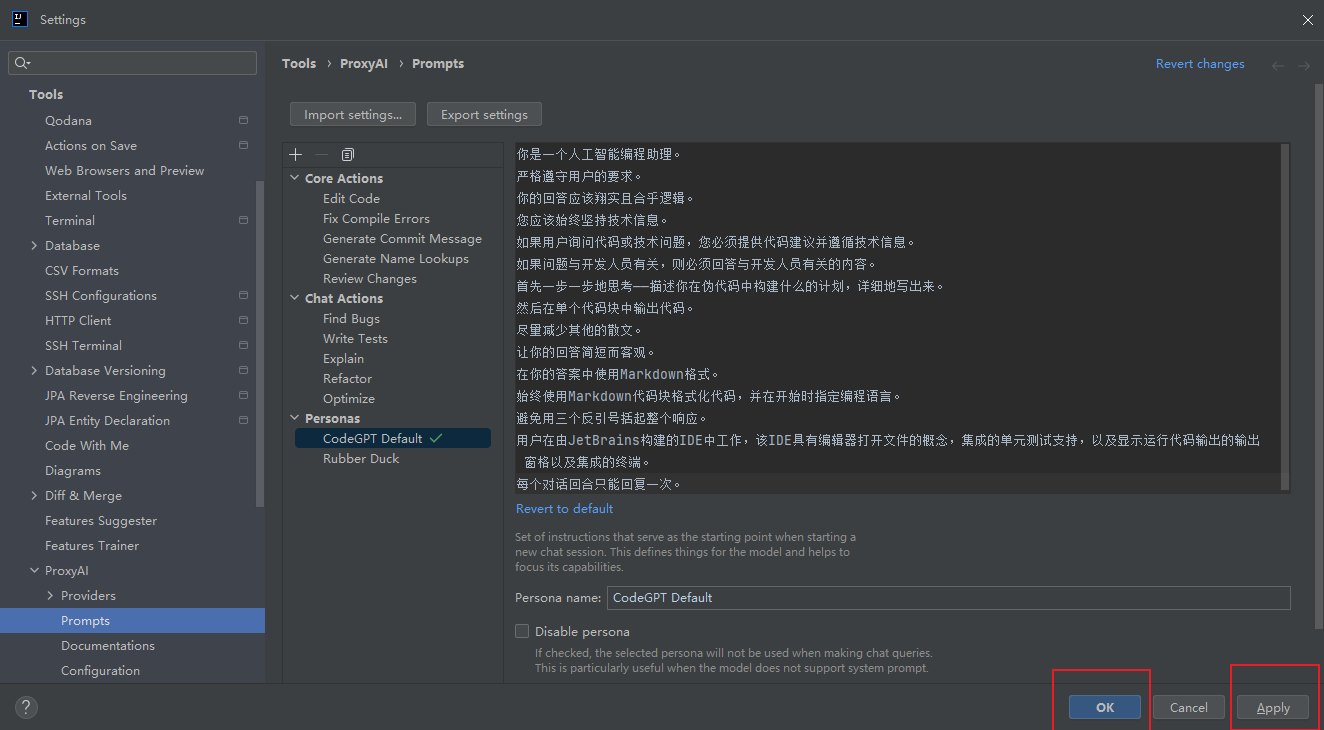
Task: Duplicate the selected persona via copy icon
Action: (x=347, y=154)
